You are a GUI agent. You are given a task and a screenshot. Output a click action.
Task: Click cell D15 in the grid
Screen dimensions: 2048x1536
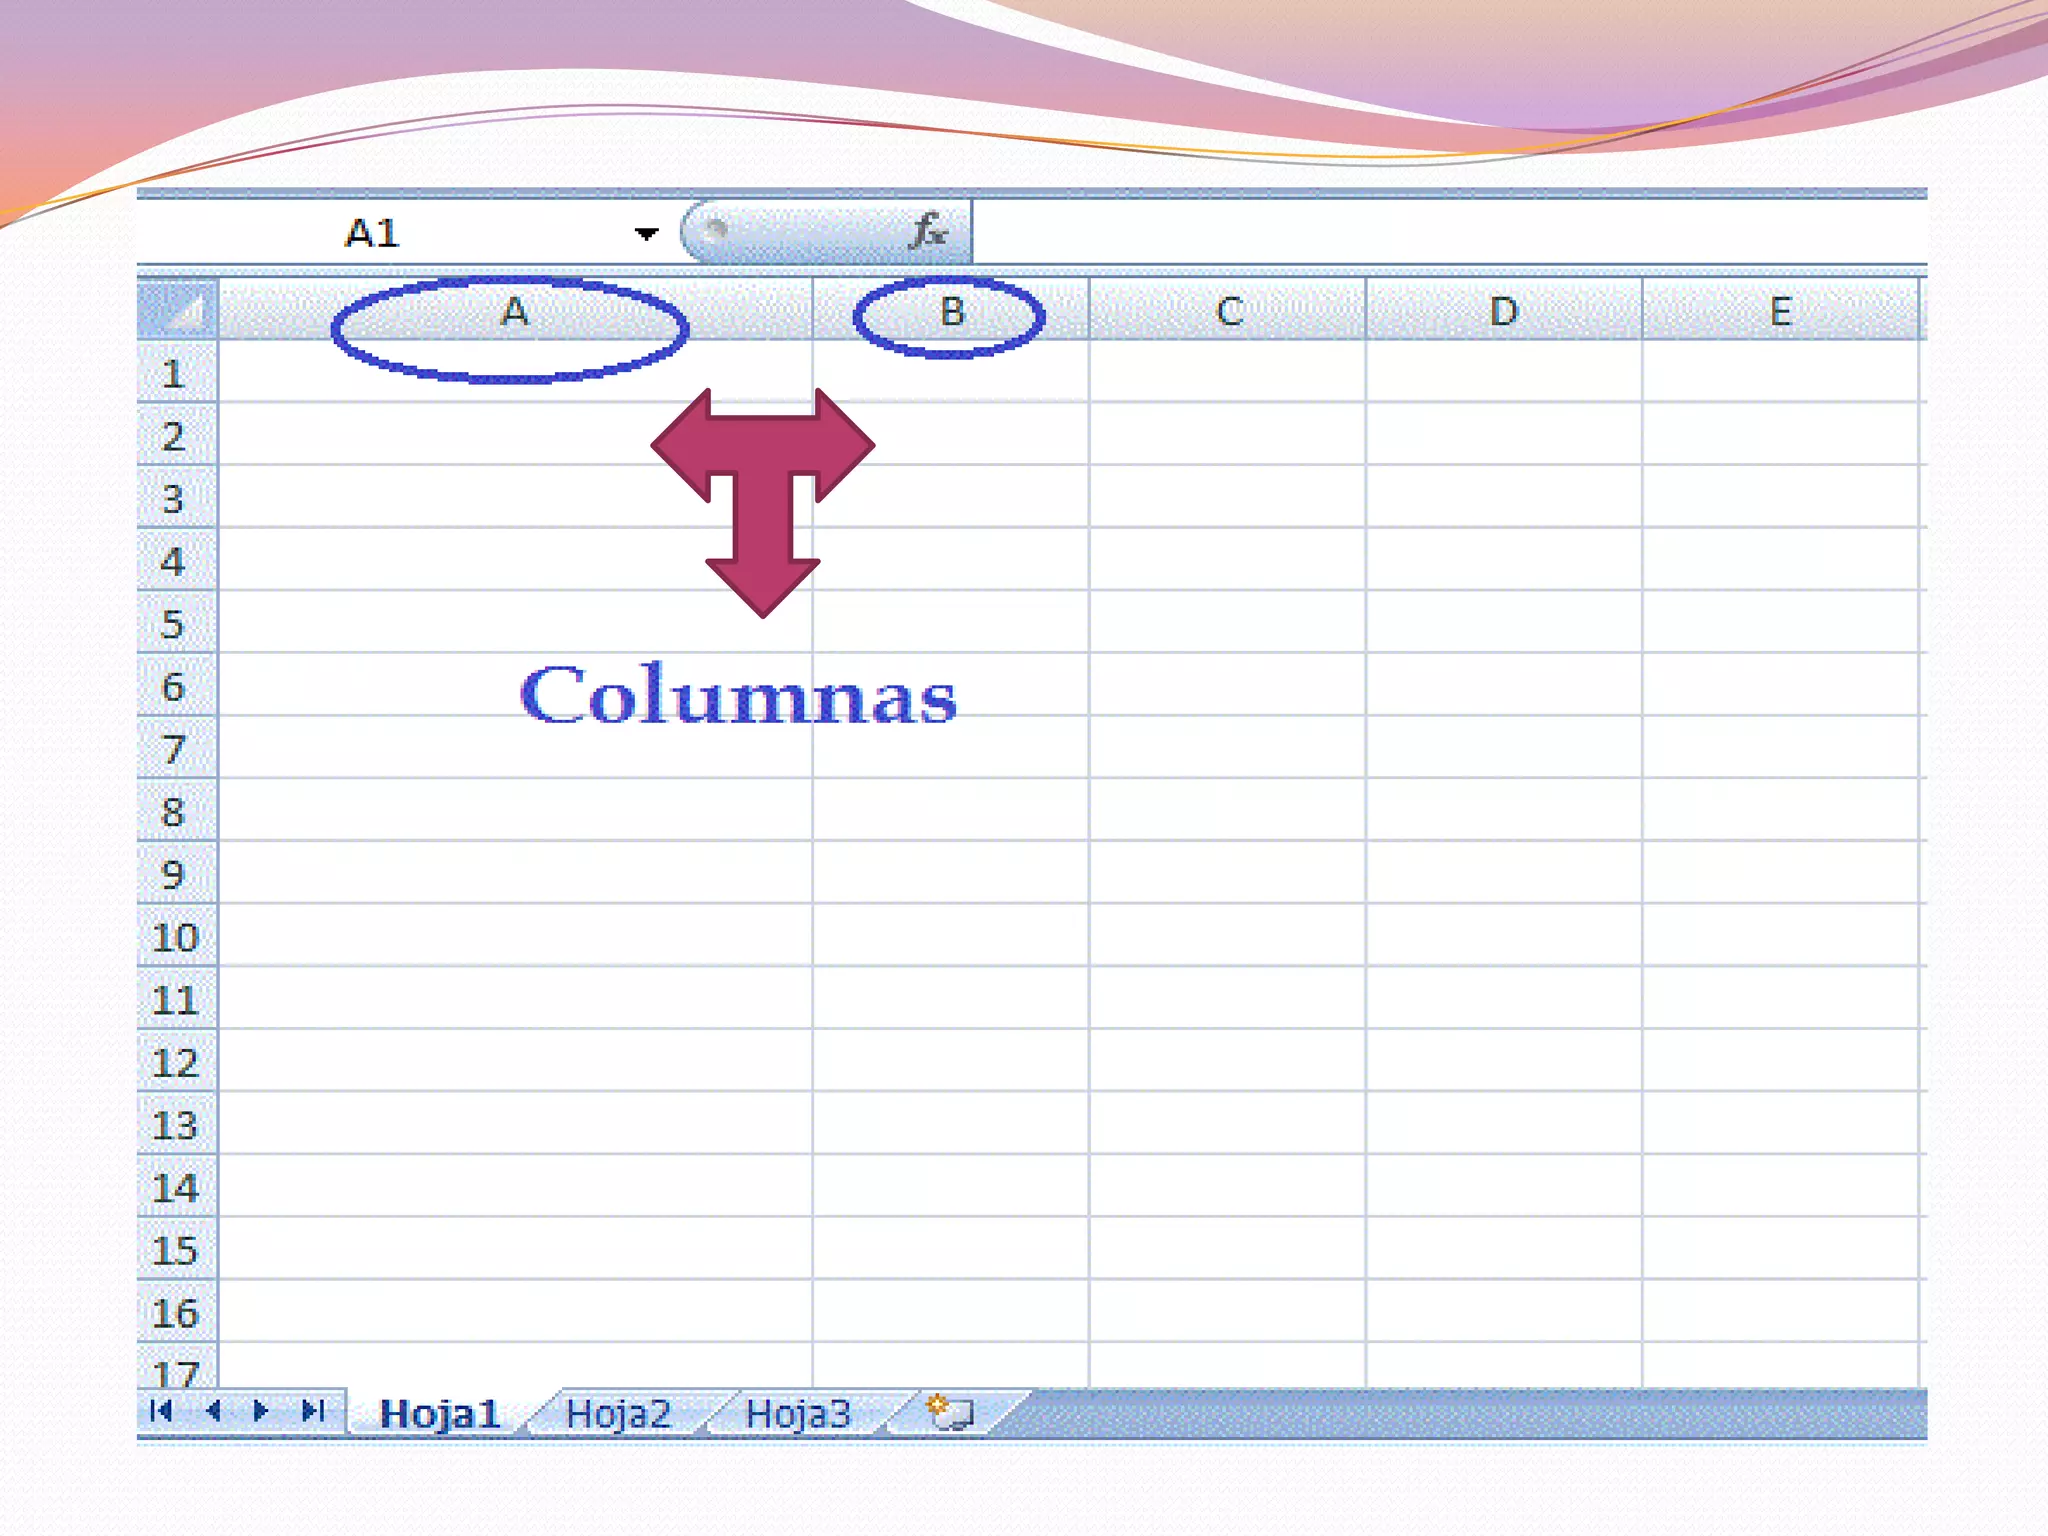pos(1504,1249)
